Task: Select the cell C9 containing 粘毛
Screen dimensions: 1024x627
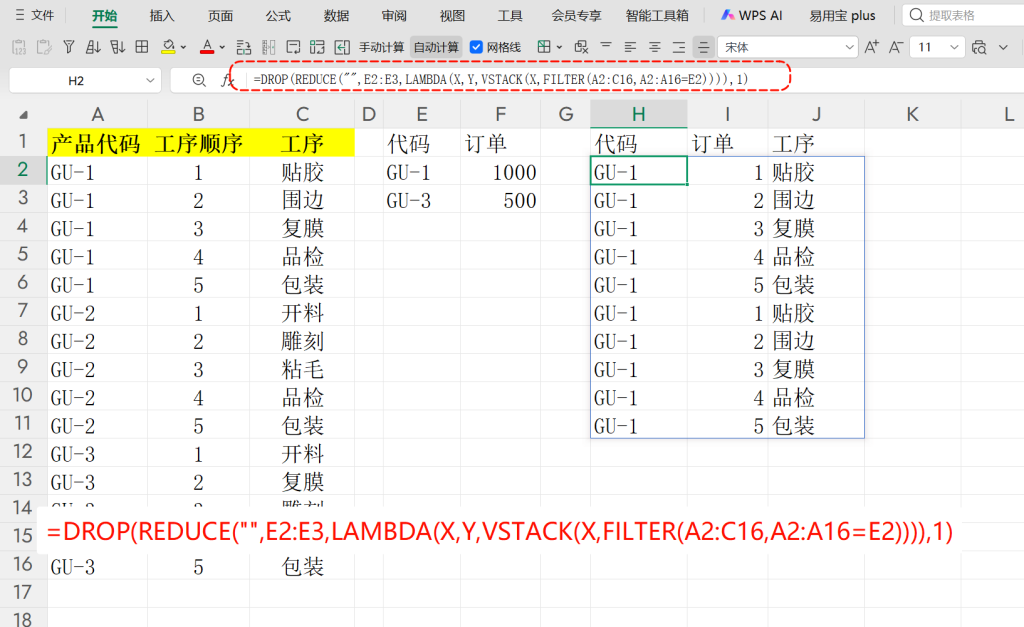Action: (x=302, y=369)
